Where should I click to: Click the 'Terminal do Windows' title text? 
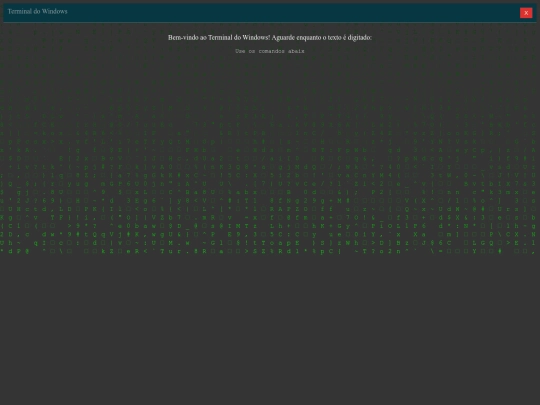[x=38, y=11]
